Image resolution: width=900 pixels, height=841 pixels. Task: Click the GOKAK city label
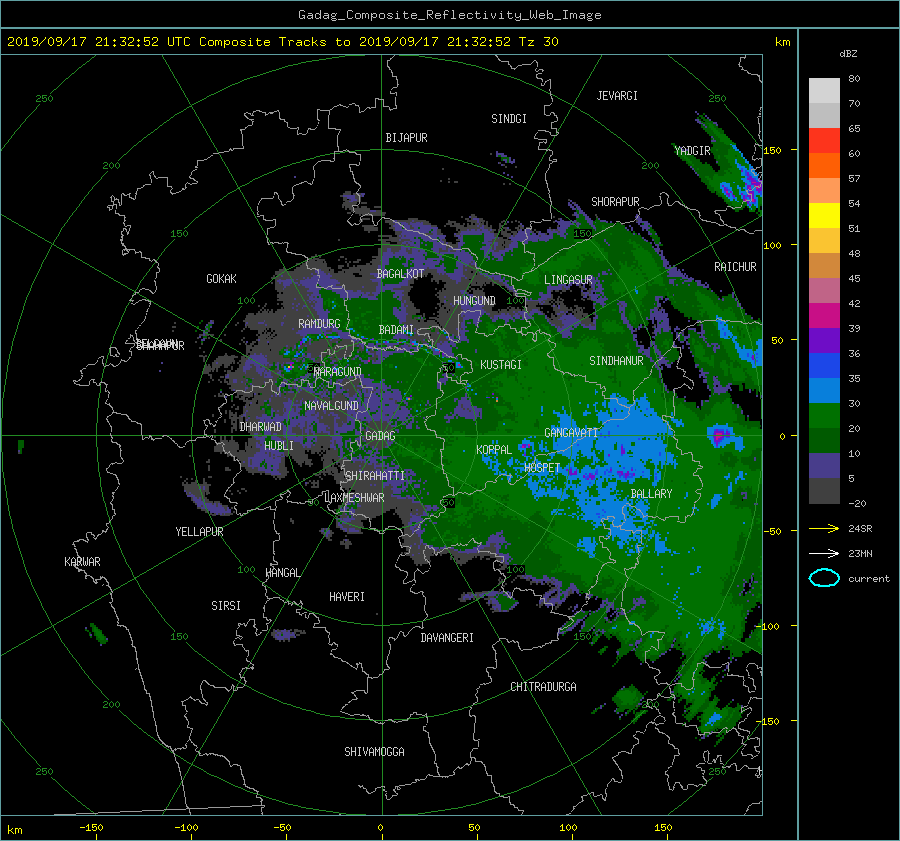click(222, 279)
